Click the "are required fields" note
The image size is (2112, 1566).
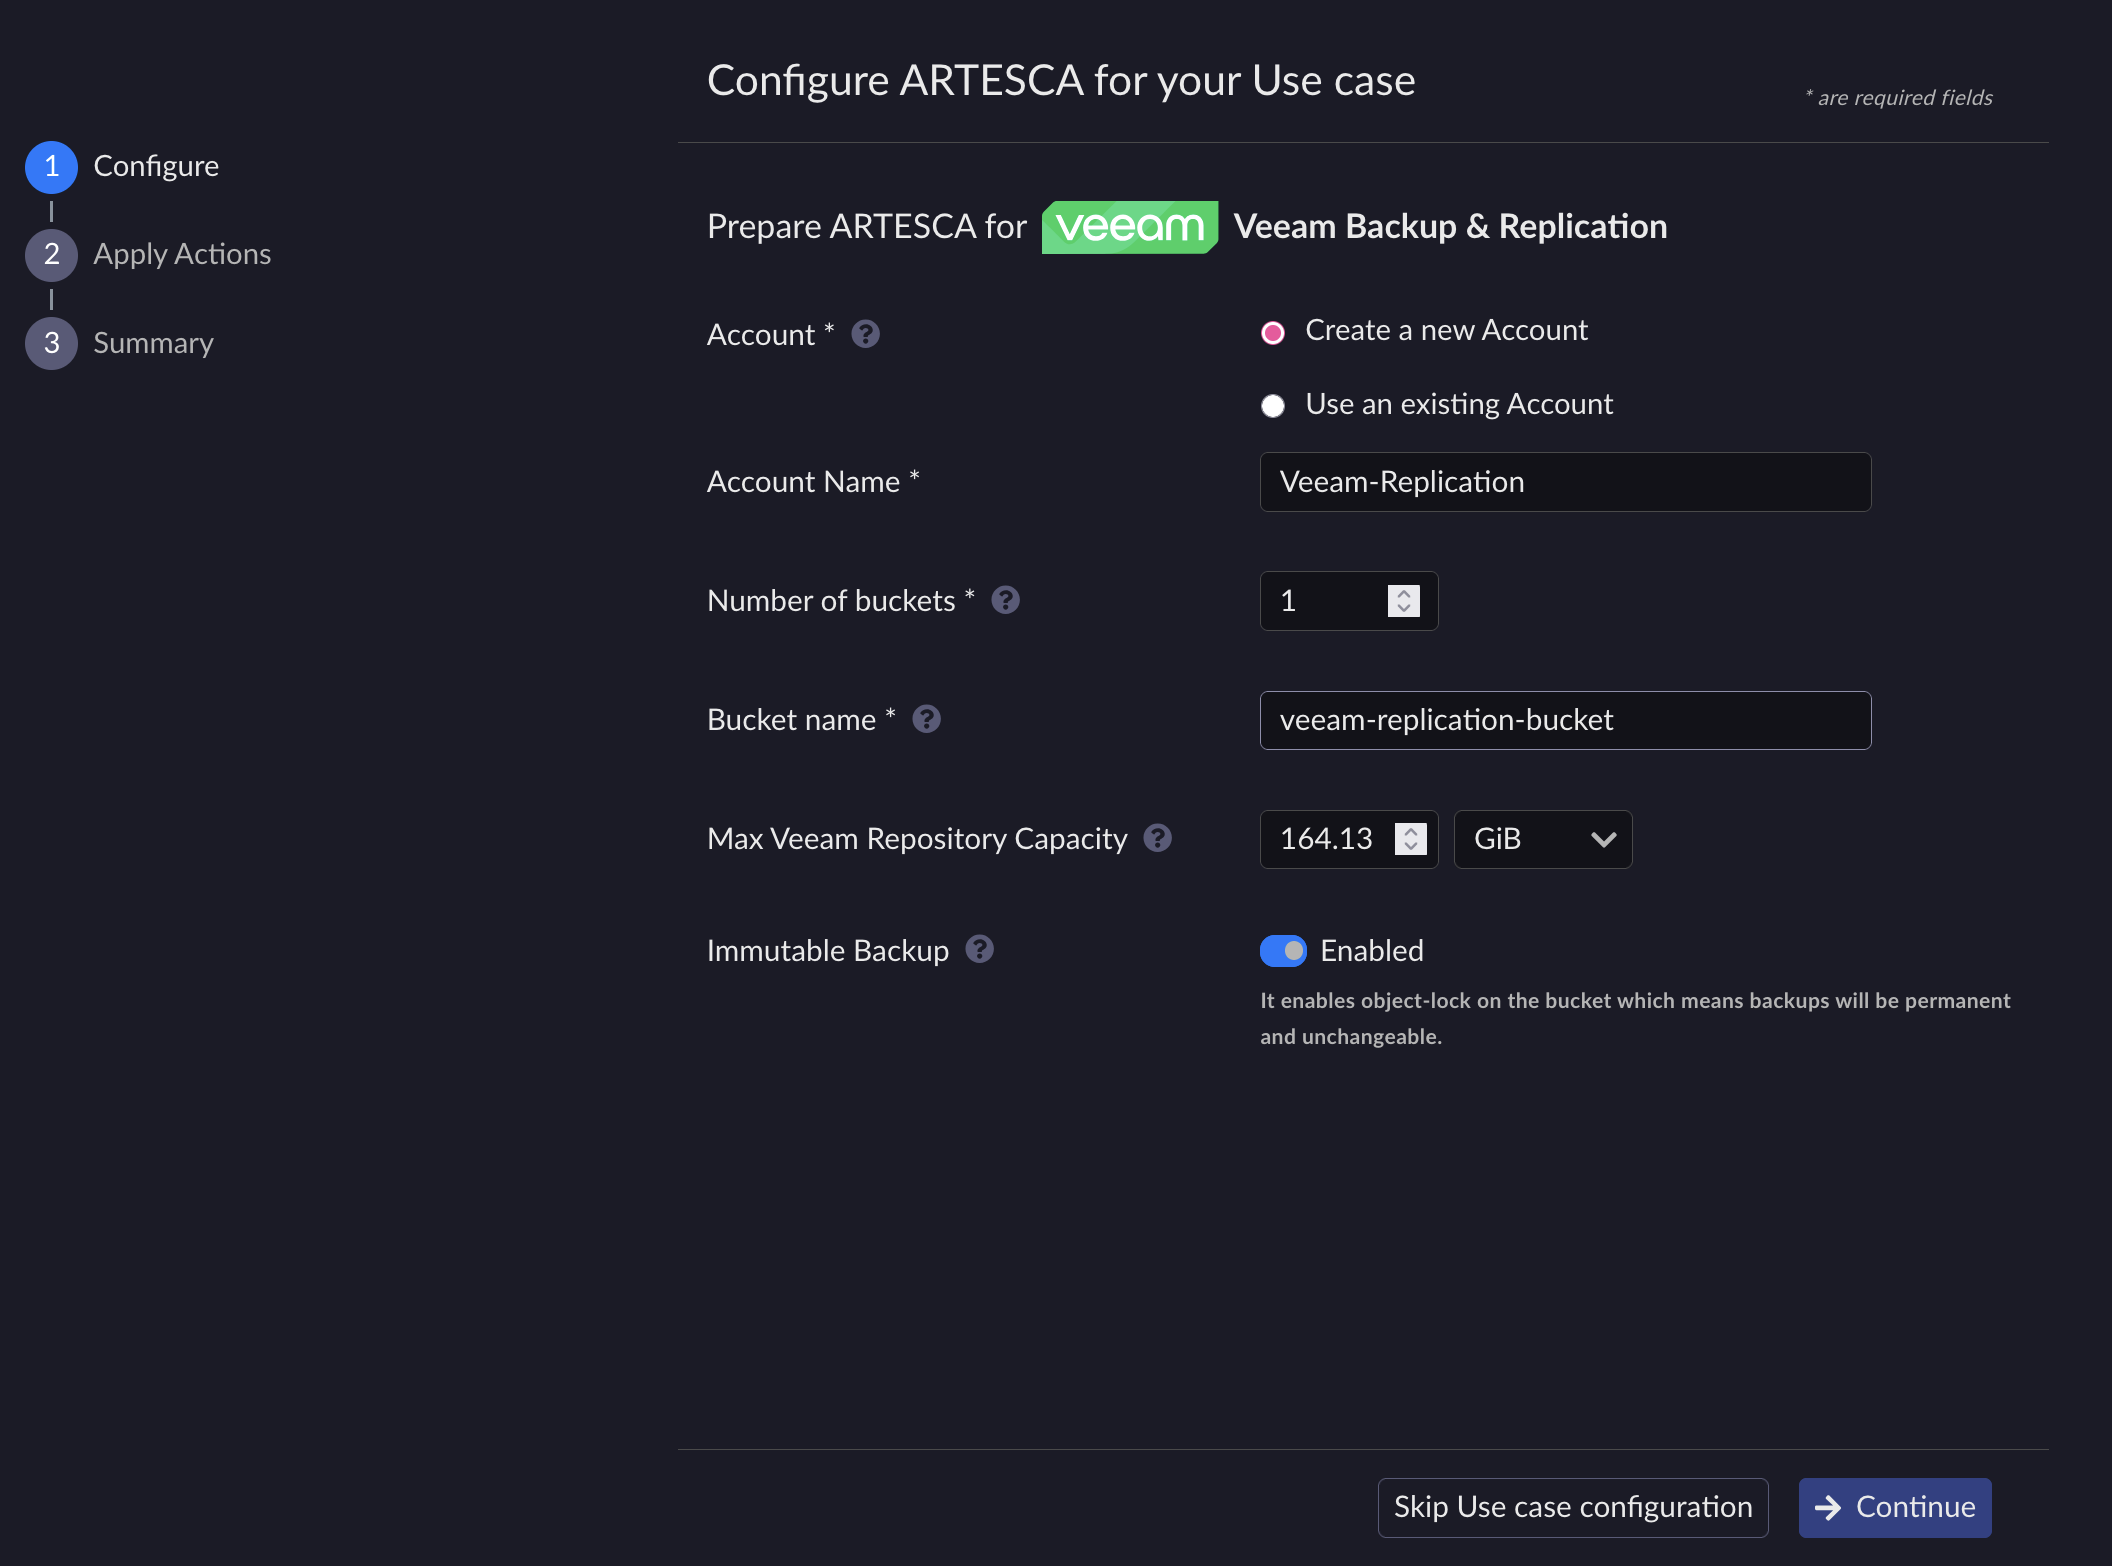1899,97
